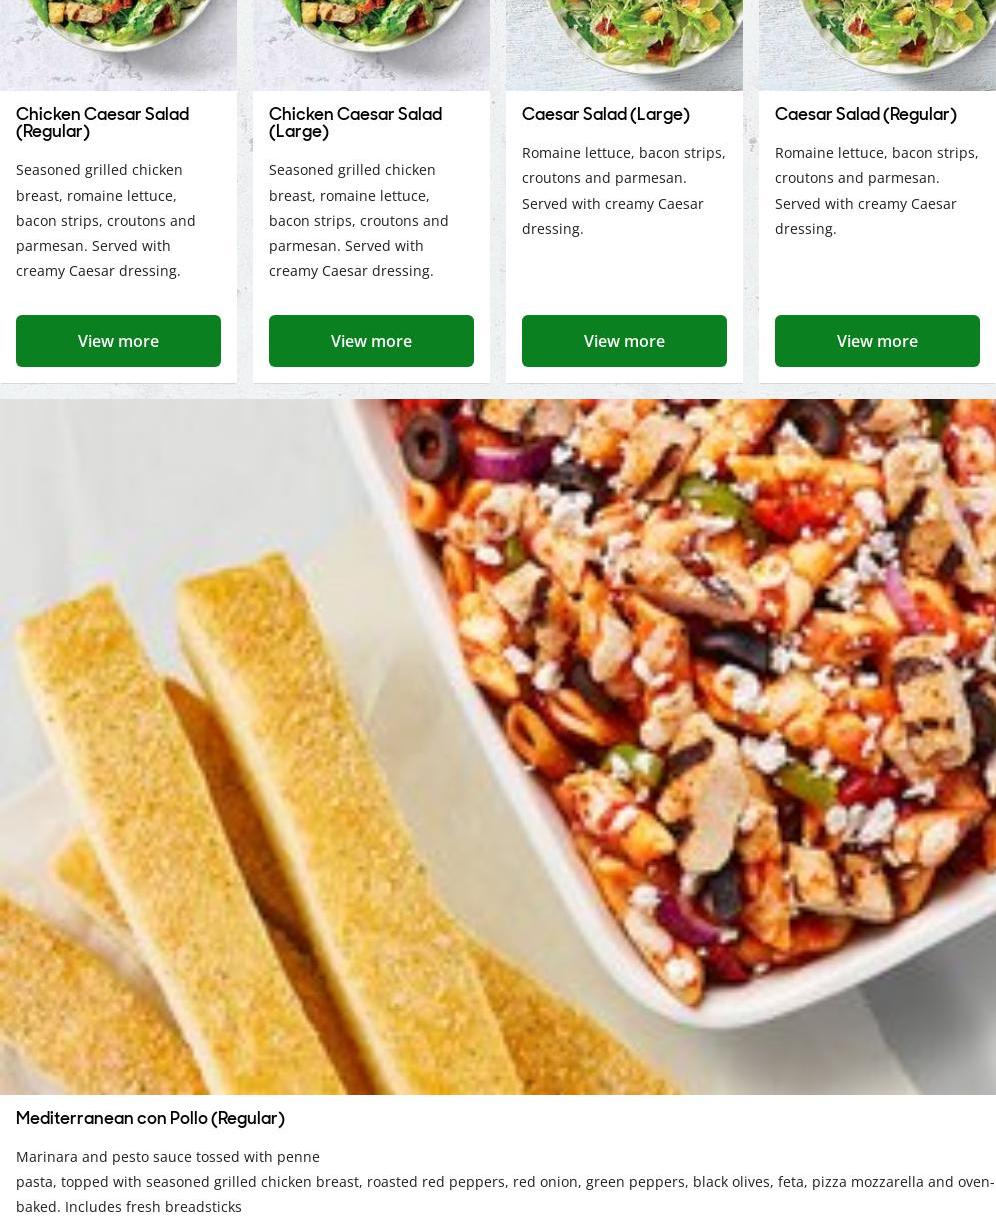Open the Caesar Salad (Regular) title
996x1217 pixels.
(x=866, y=114)
